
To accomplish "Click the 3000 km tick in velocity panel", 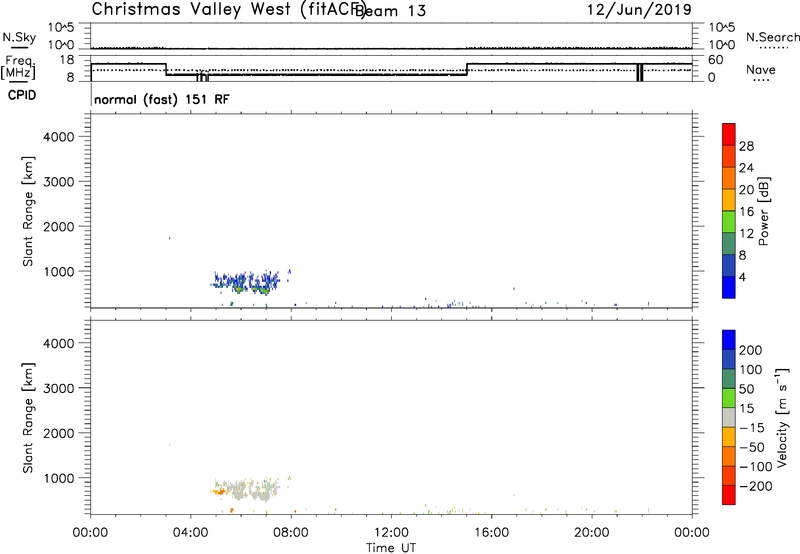I will (x=59, y=388).
